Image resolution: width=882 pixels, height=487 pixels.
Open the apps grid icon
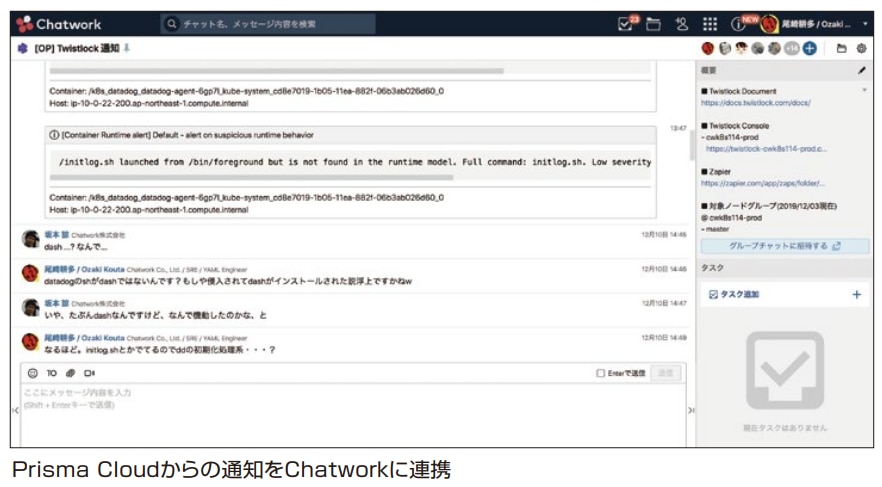tap(710, 24)
